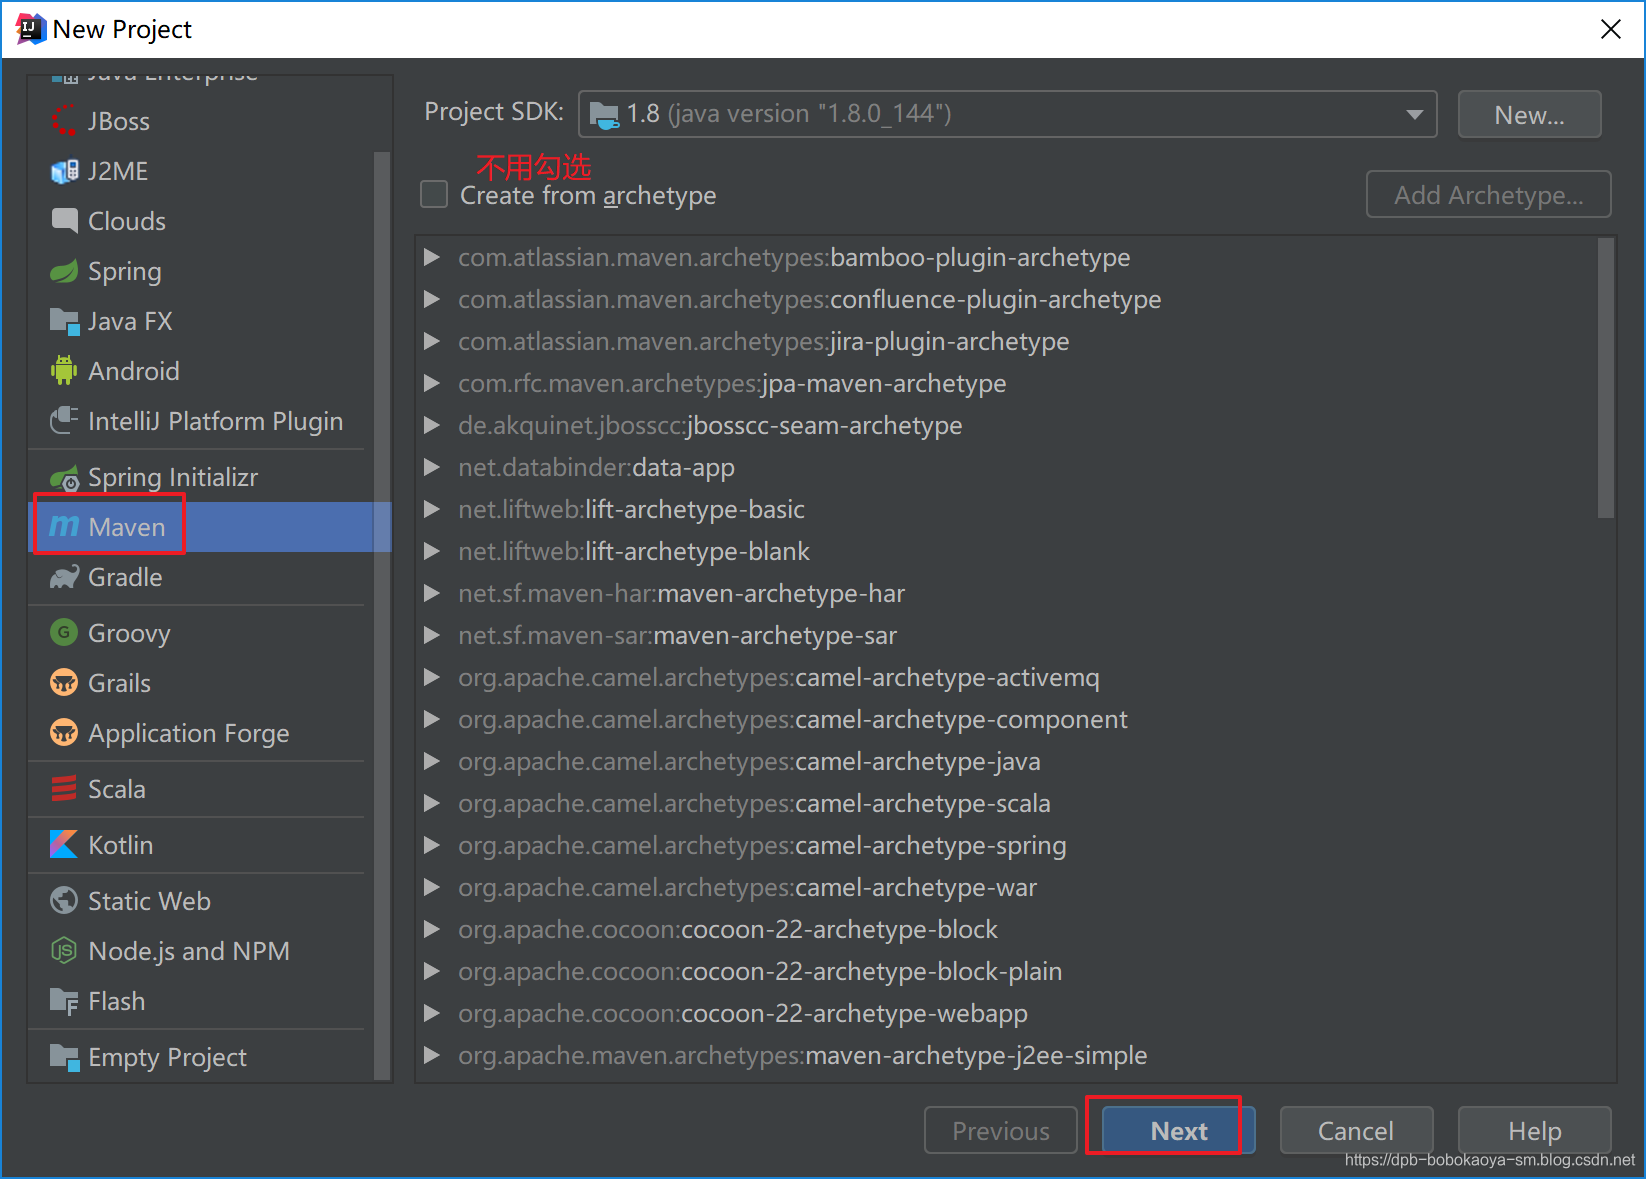This screenshot has height=1179, width=1646.
Task: Pick the Spring Initializr icon
Action: (64, 477)
